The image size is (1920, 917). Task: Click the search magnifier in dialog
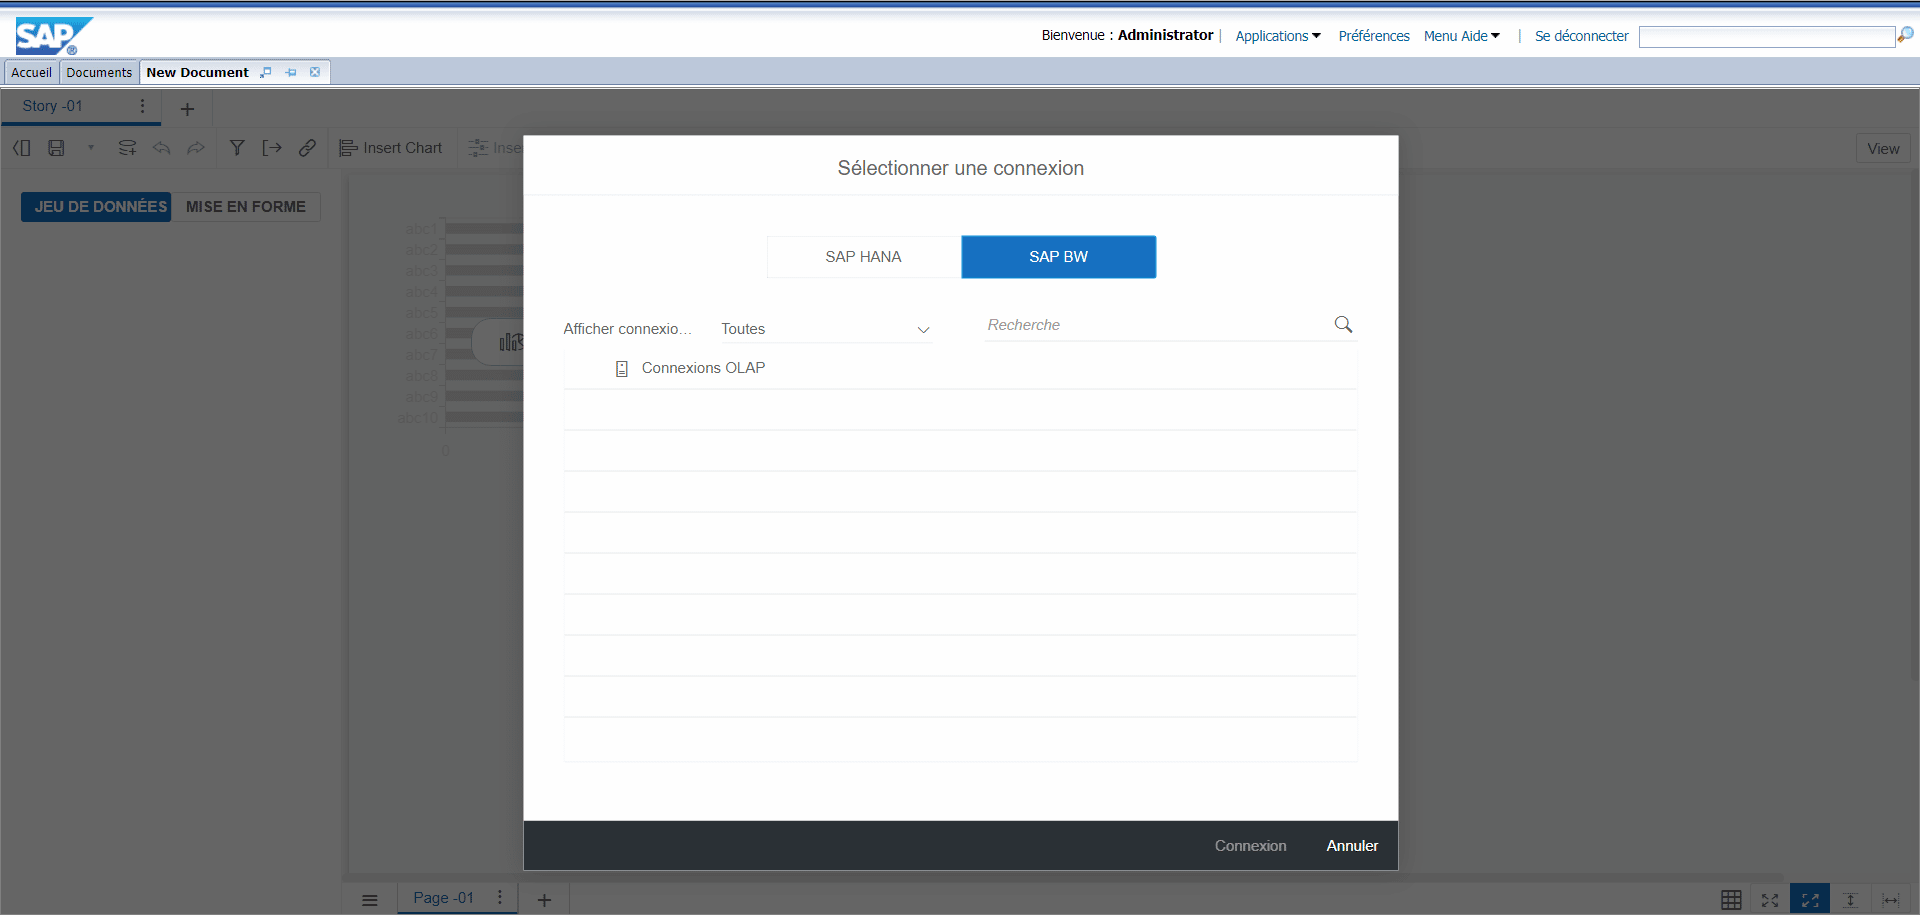click(1343, 324)
